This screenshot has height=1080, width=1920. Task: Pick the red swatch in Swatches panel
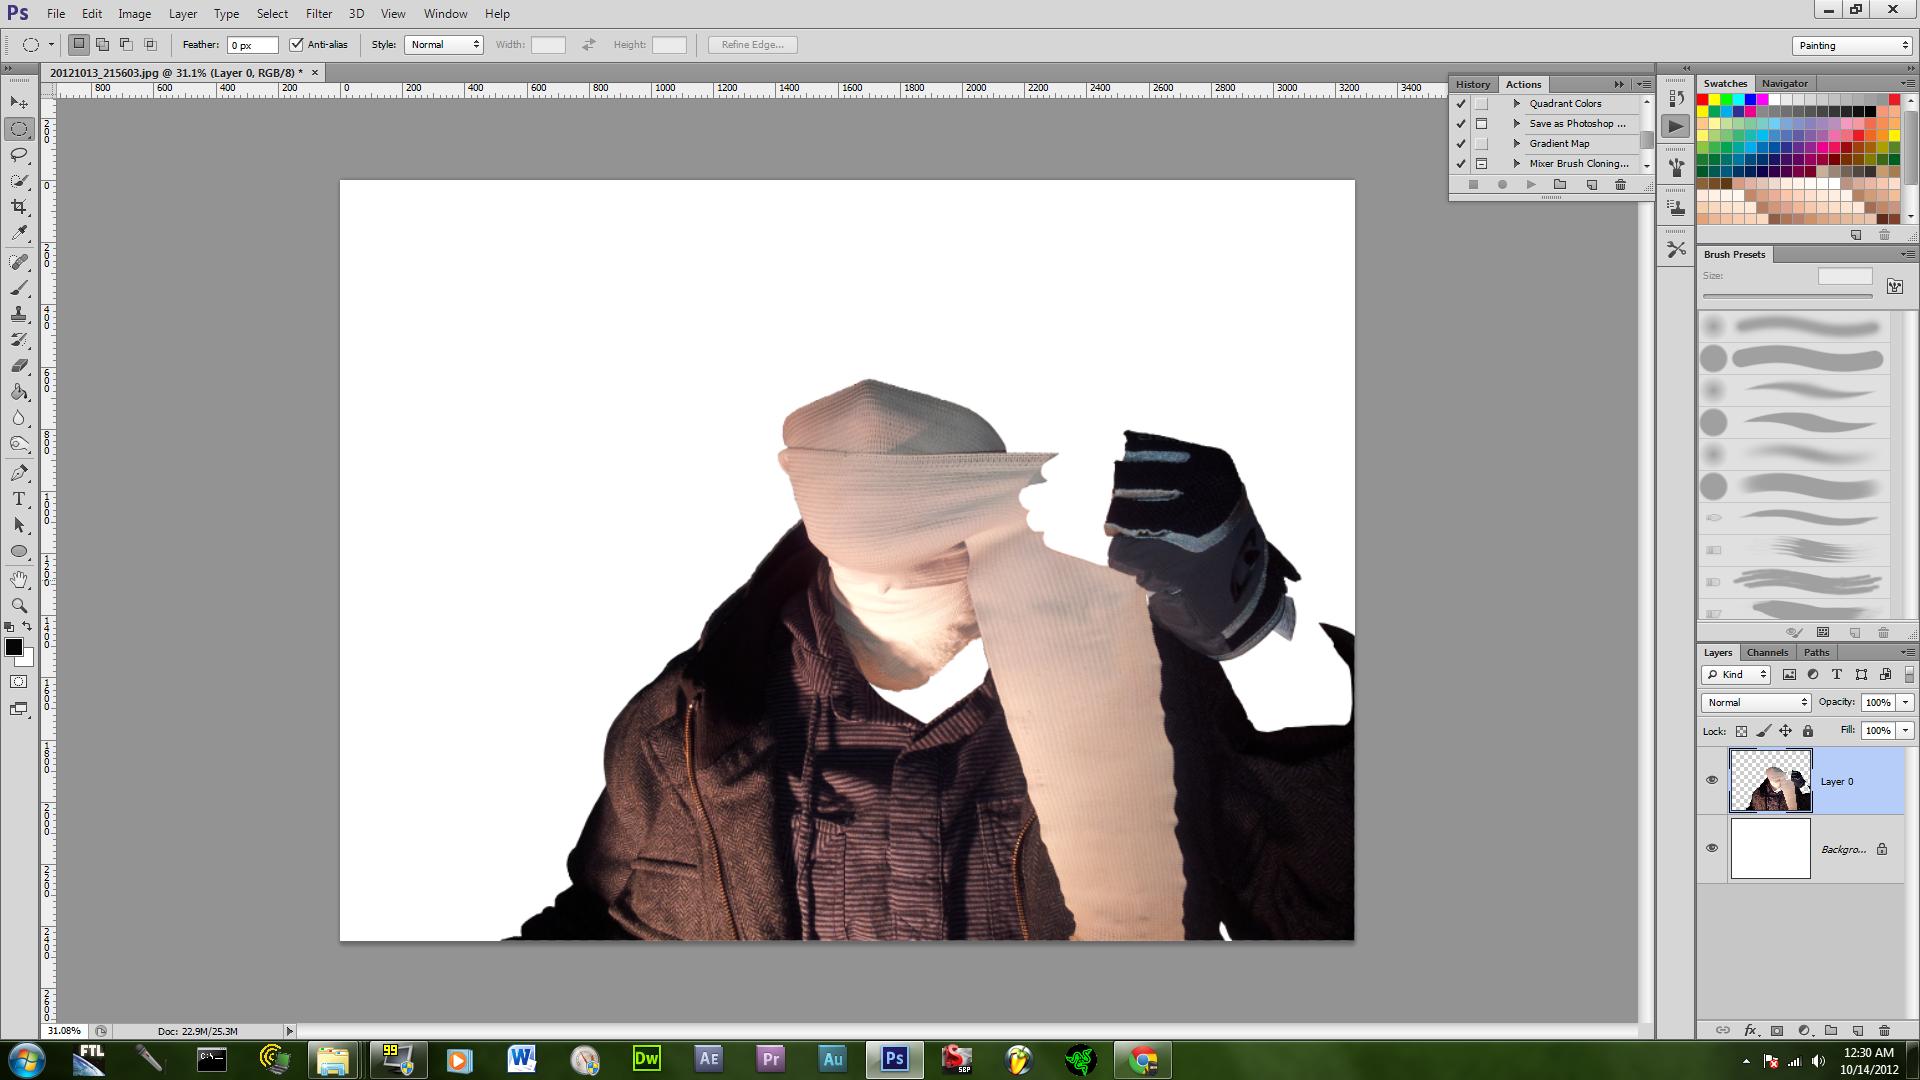[1702, 100]
